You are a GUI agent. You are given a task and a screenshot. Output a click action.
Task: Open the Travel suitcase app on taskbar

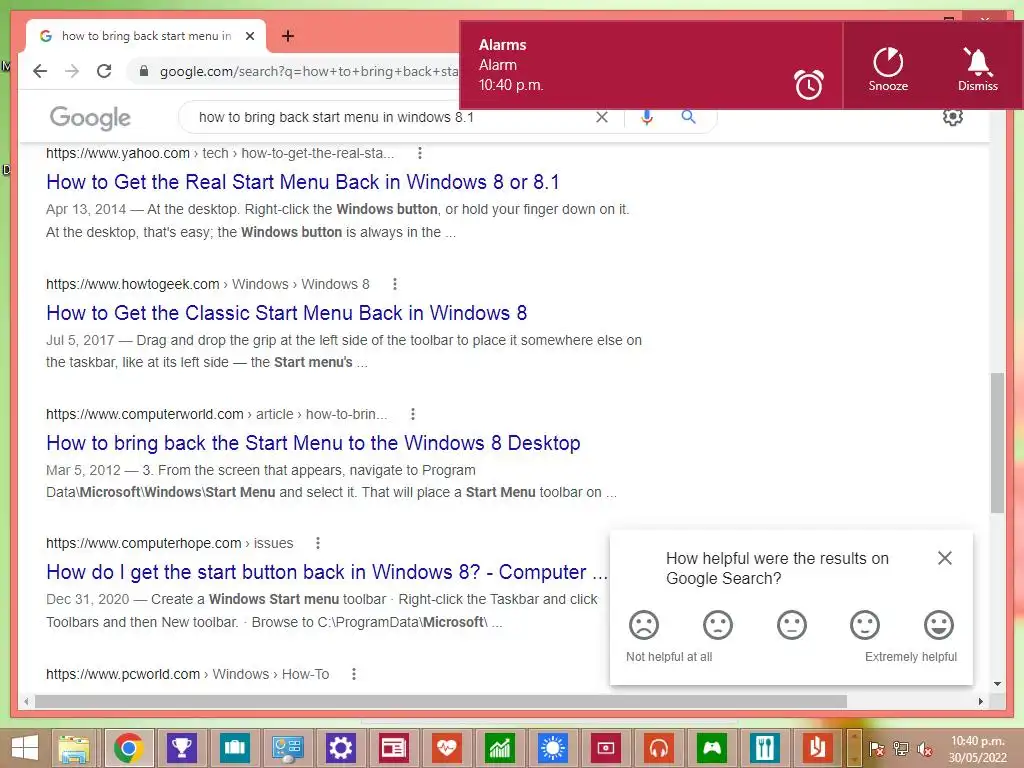pos(234,748)
